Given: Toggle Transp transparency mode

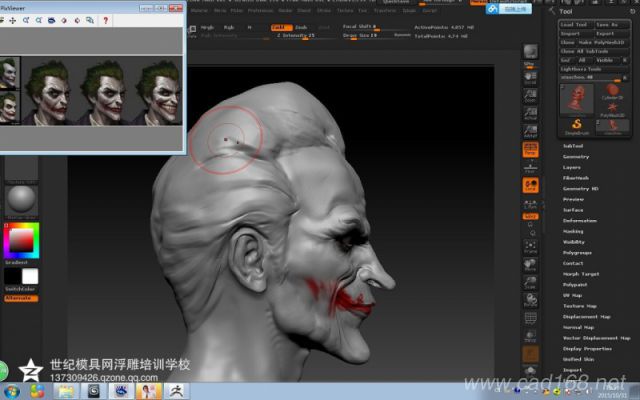Looking at the screenshot, I should (x=531, y=336).
